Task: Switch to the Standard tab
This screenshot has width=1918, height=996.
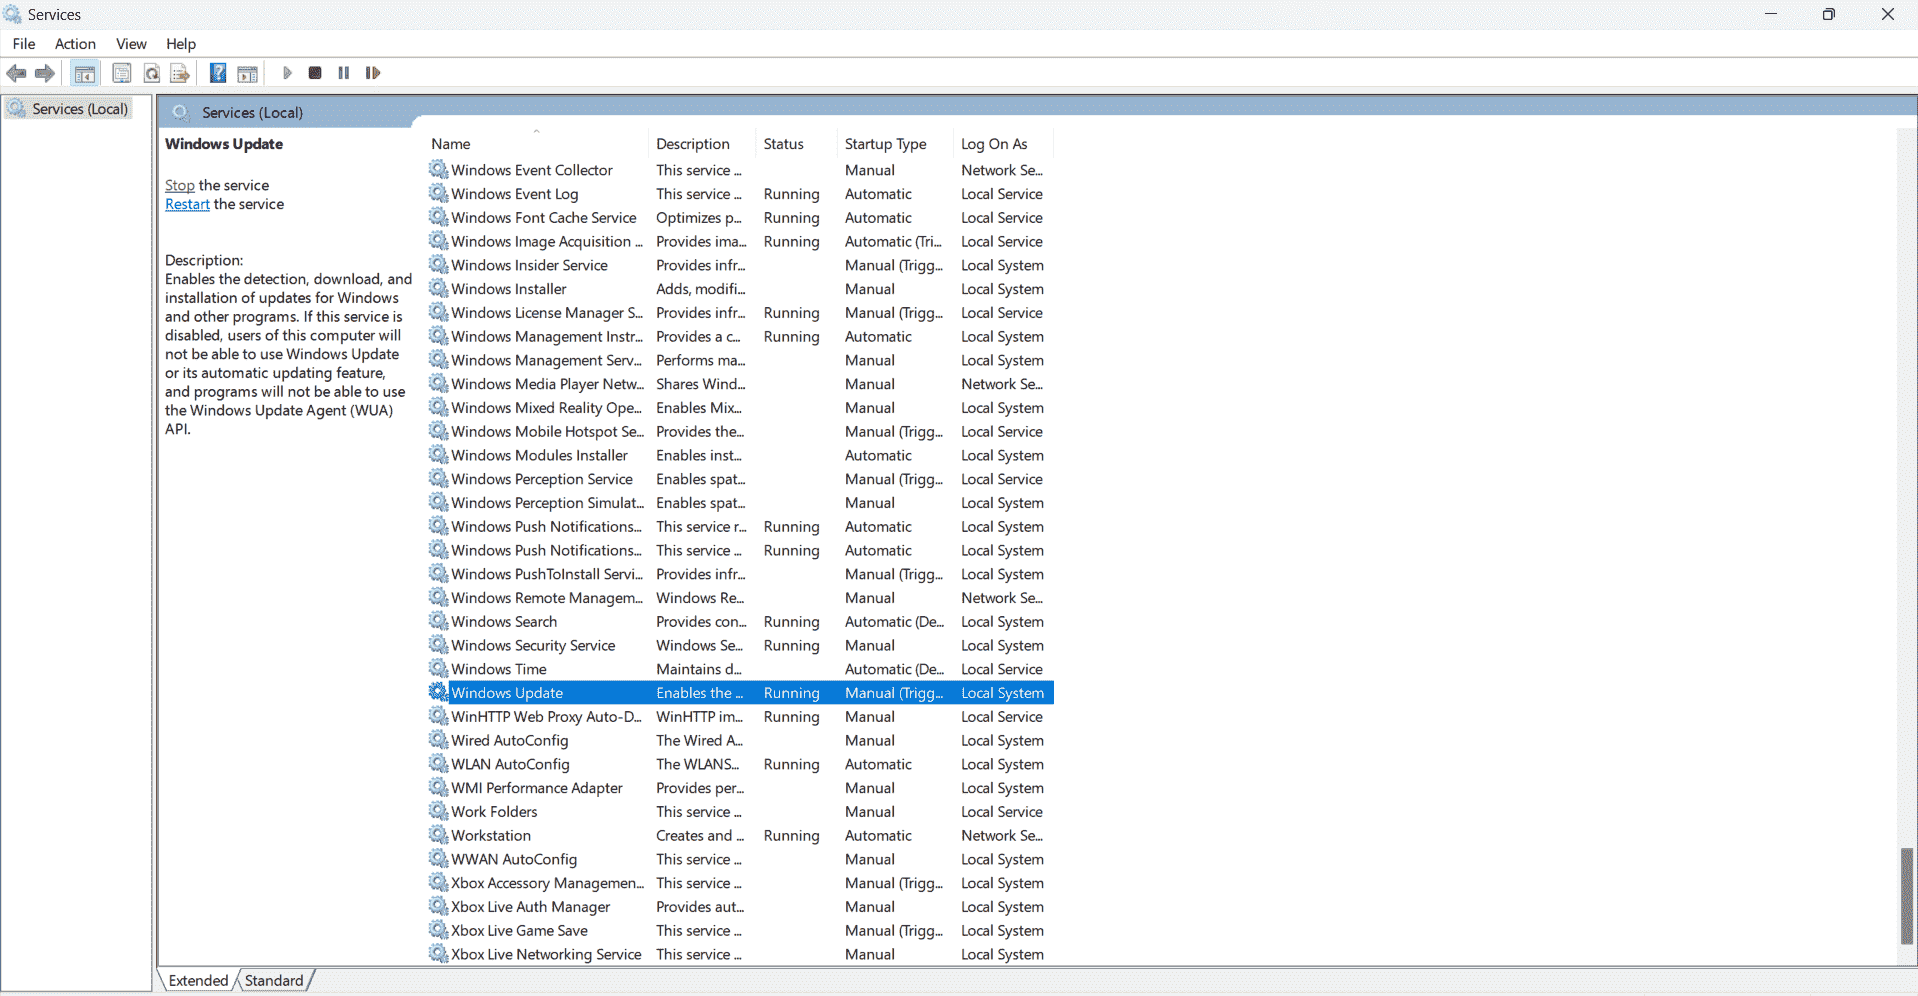Action: click(x=274, y=980)
